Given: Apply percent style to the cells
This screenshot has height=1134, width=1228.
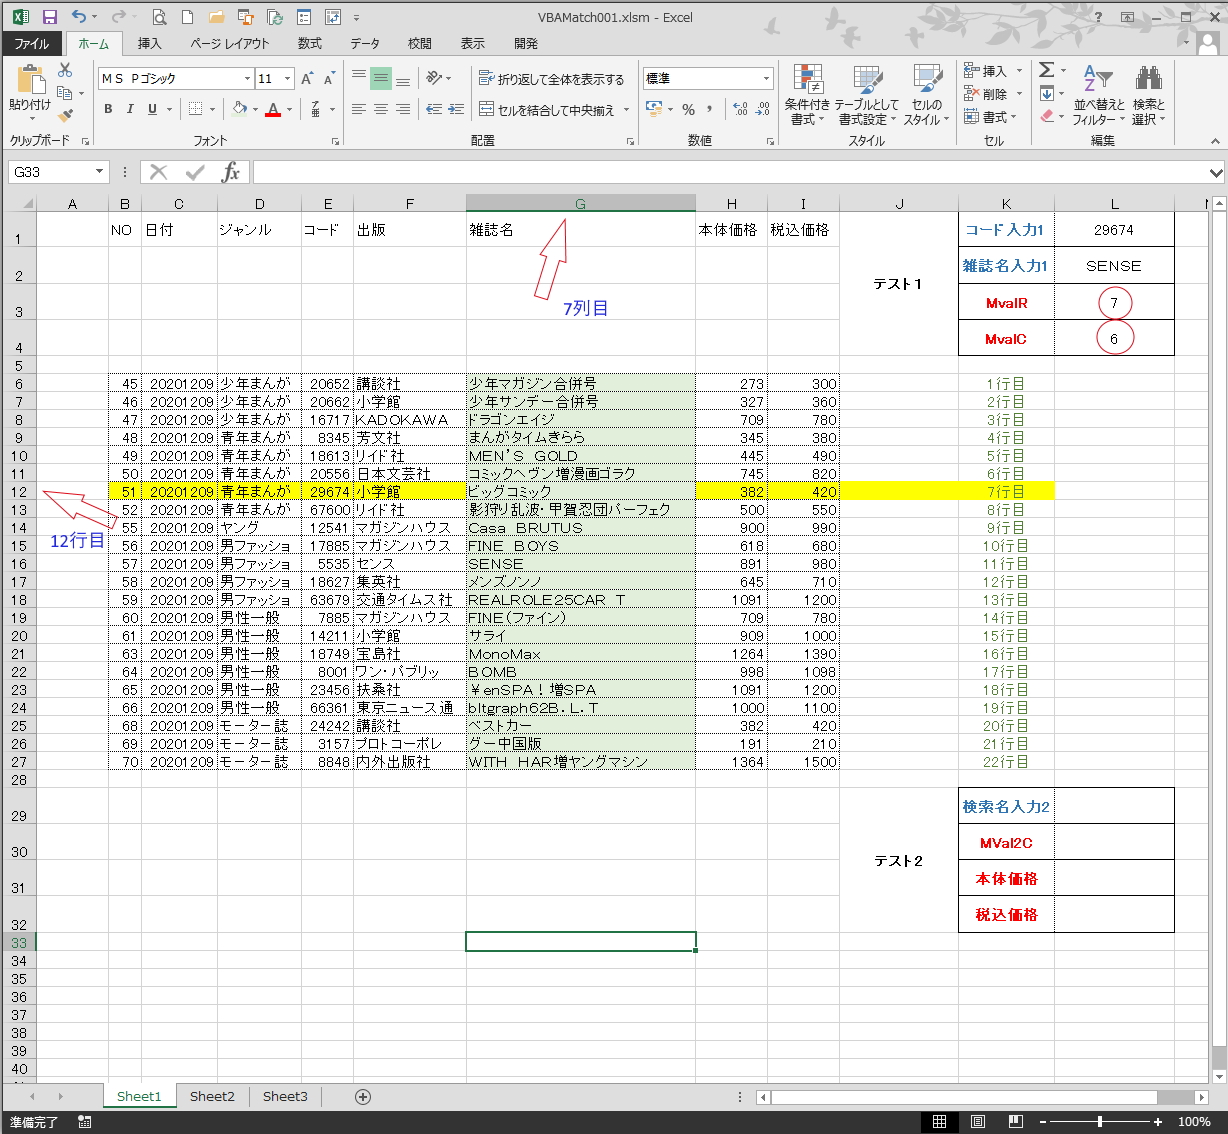Looking at the screenshot, I should click(689, 109).
